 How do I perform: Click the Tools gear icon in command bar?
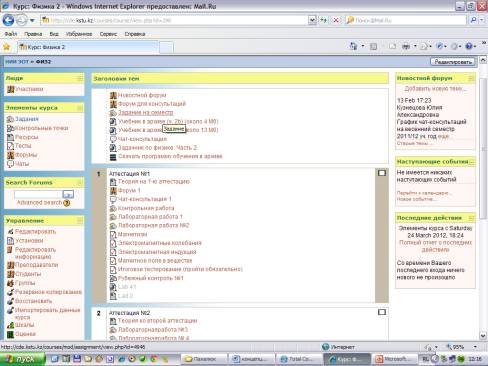[x=454, y=47]
